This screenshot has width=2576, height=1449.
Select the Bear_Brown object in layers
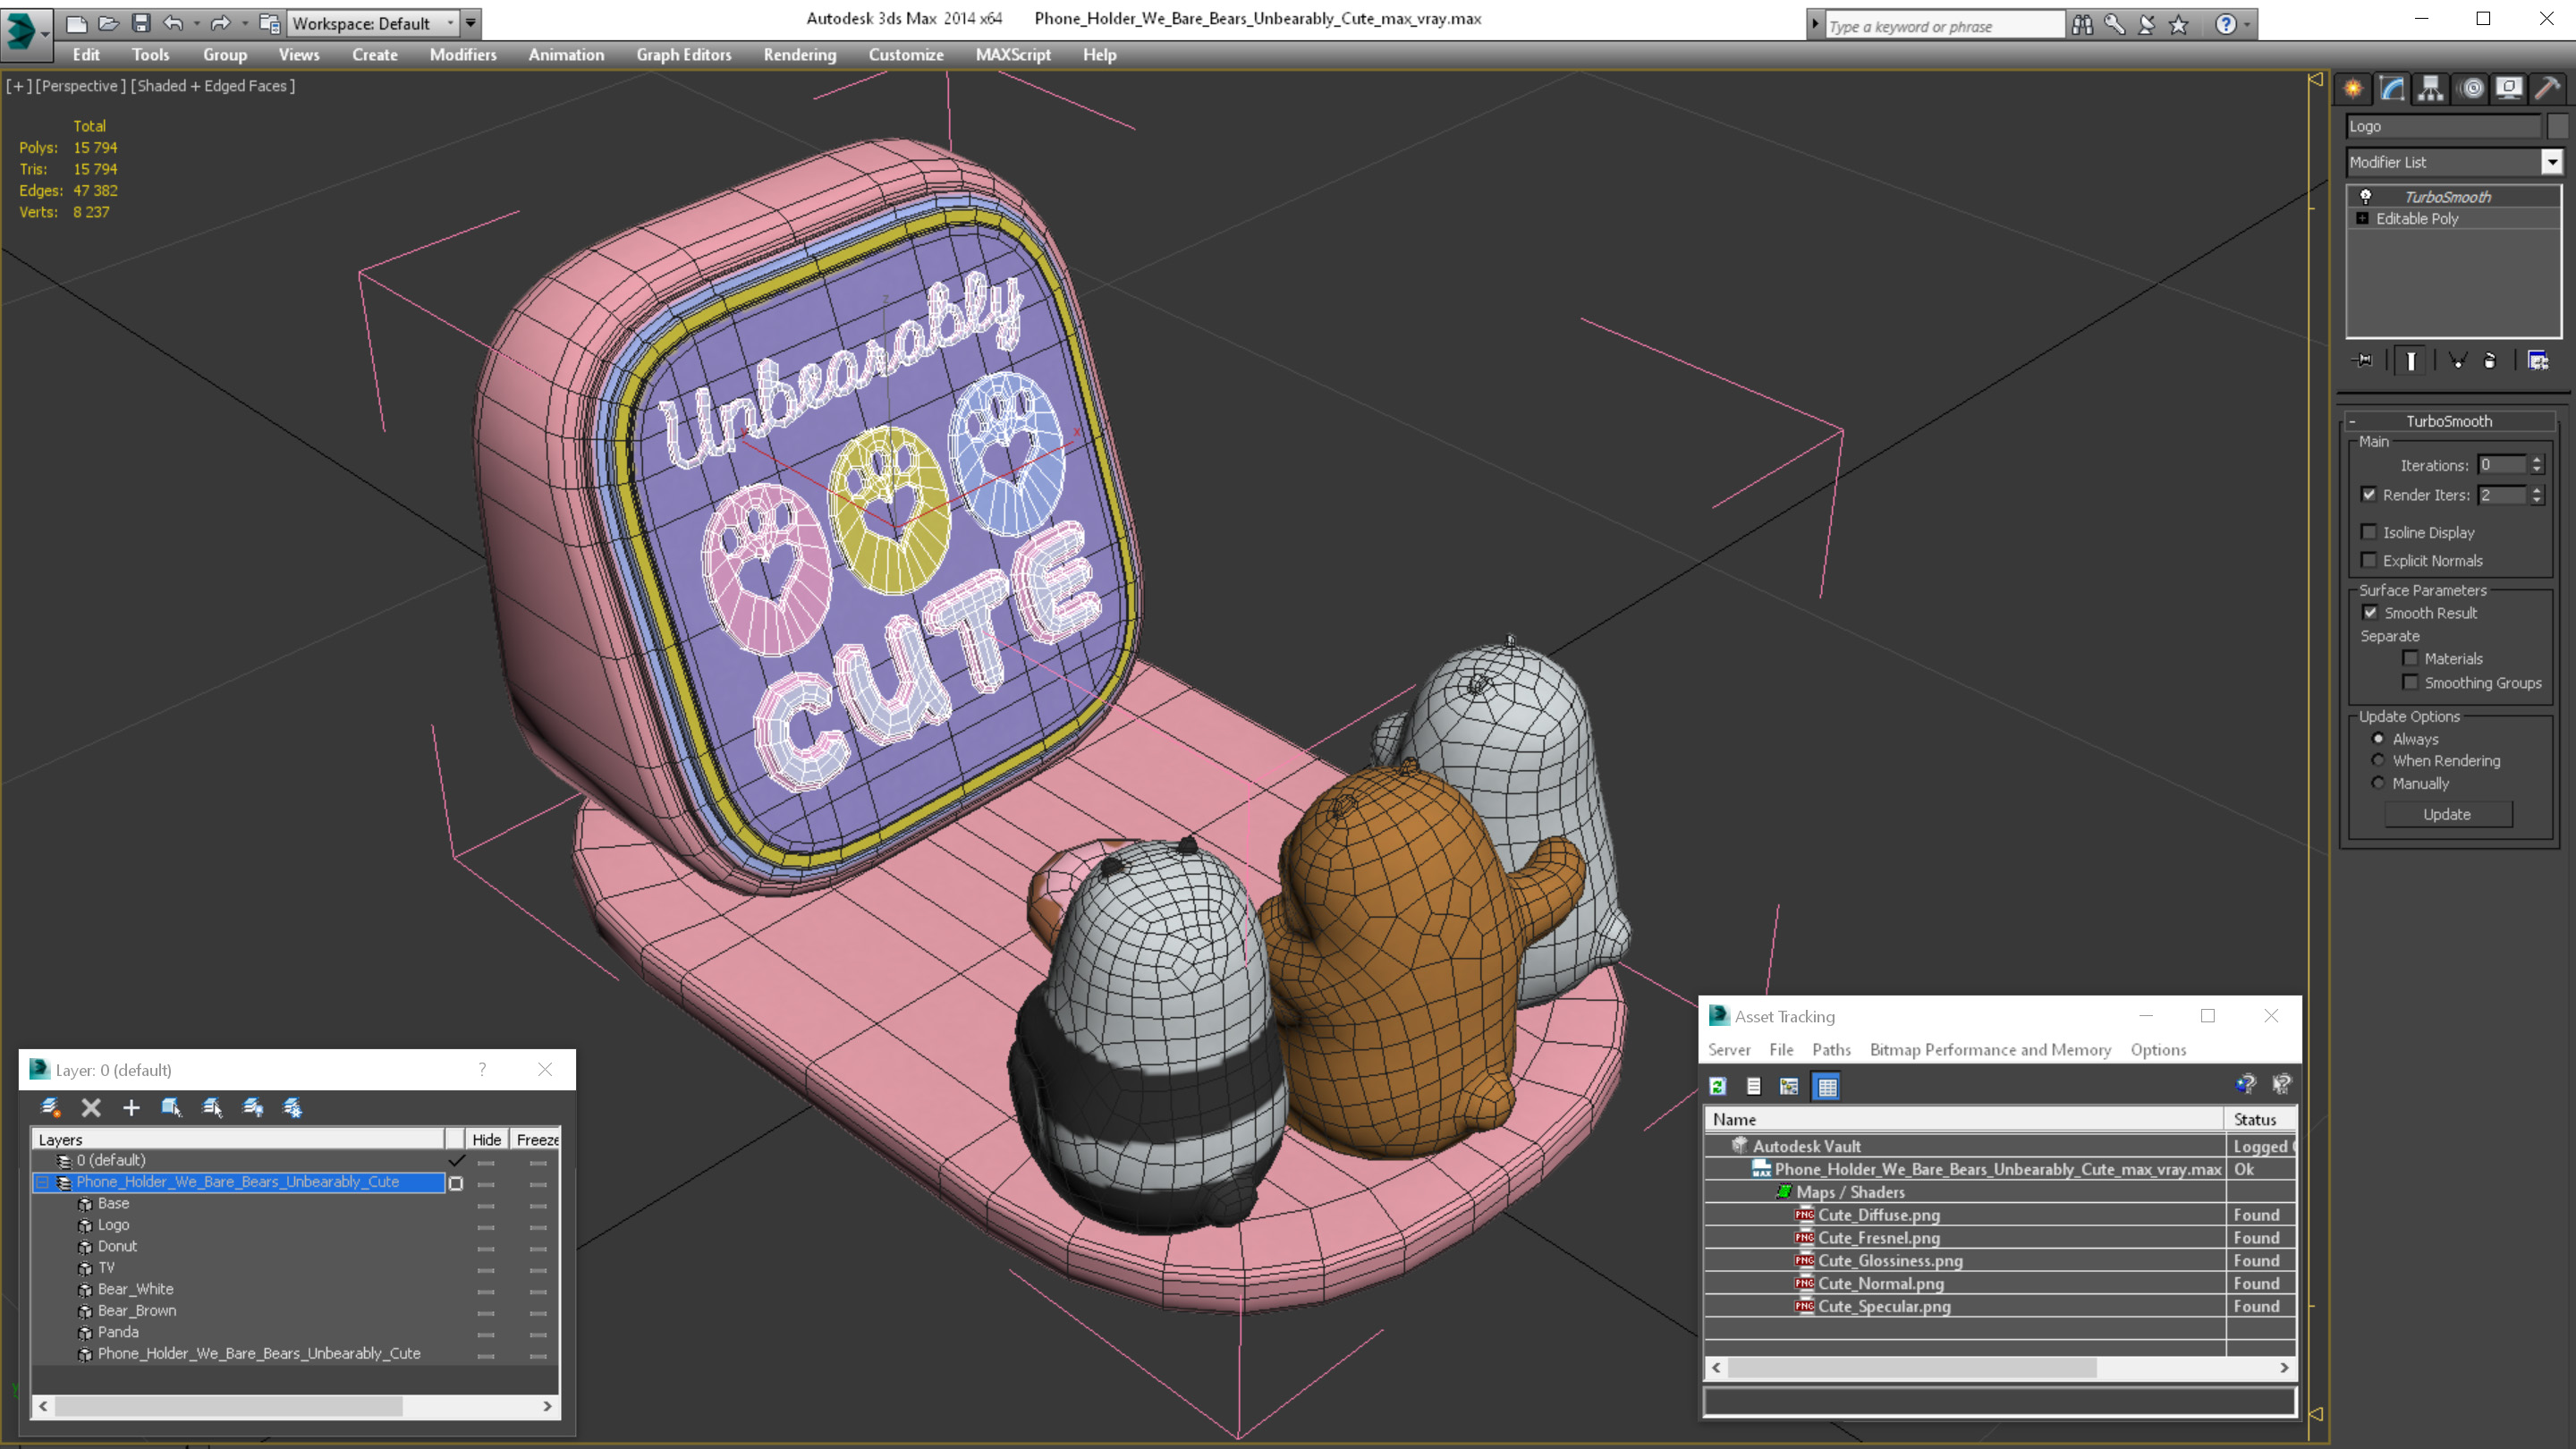pos(137,1310)
